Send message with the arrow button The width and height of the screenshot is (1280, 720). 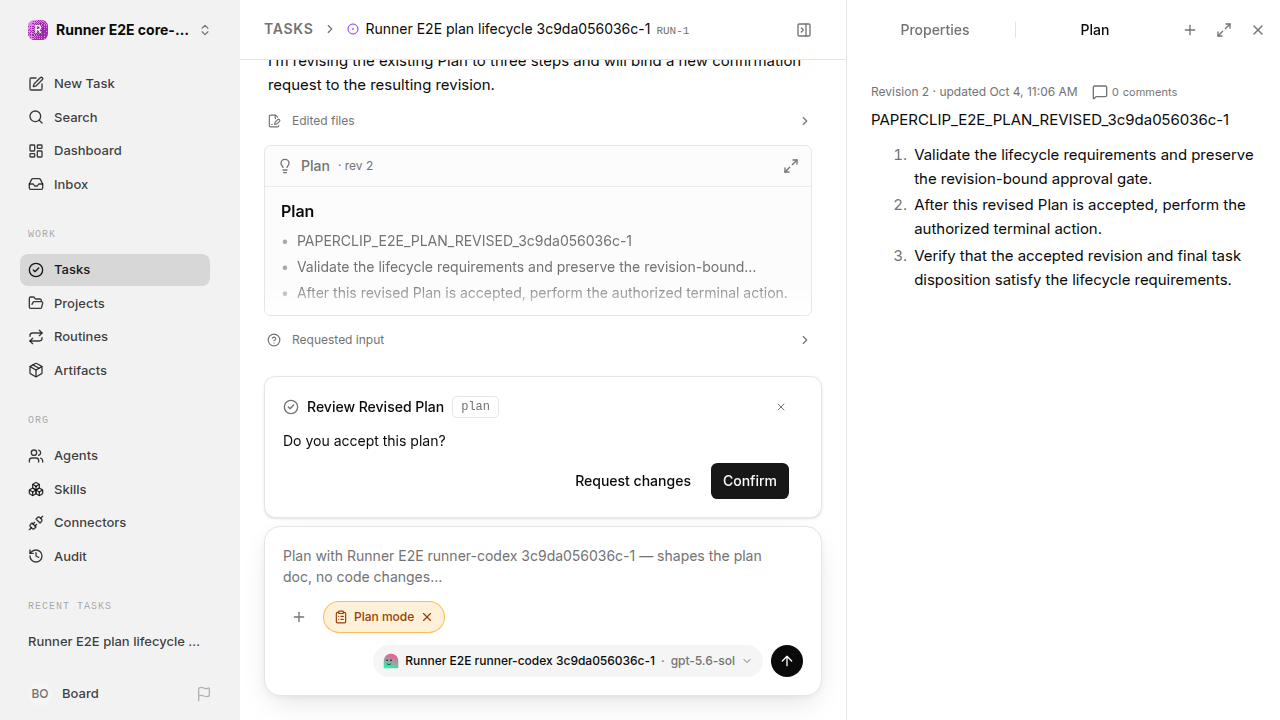pos(787,661)
